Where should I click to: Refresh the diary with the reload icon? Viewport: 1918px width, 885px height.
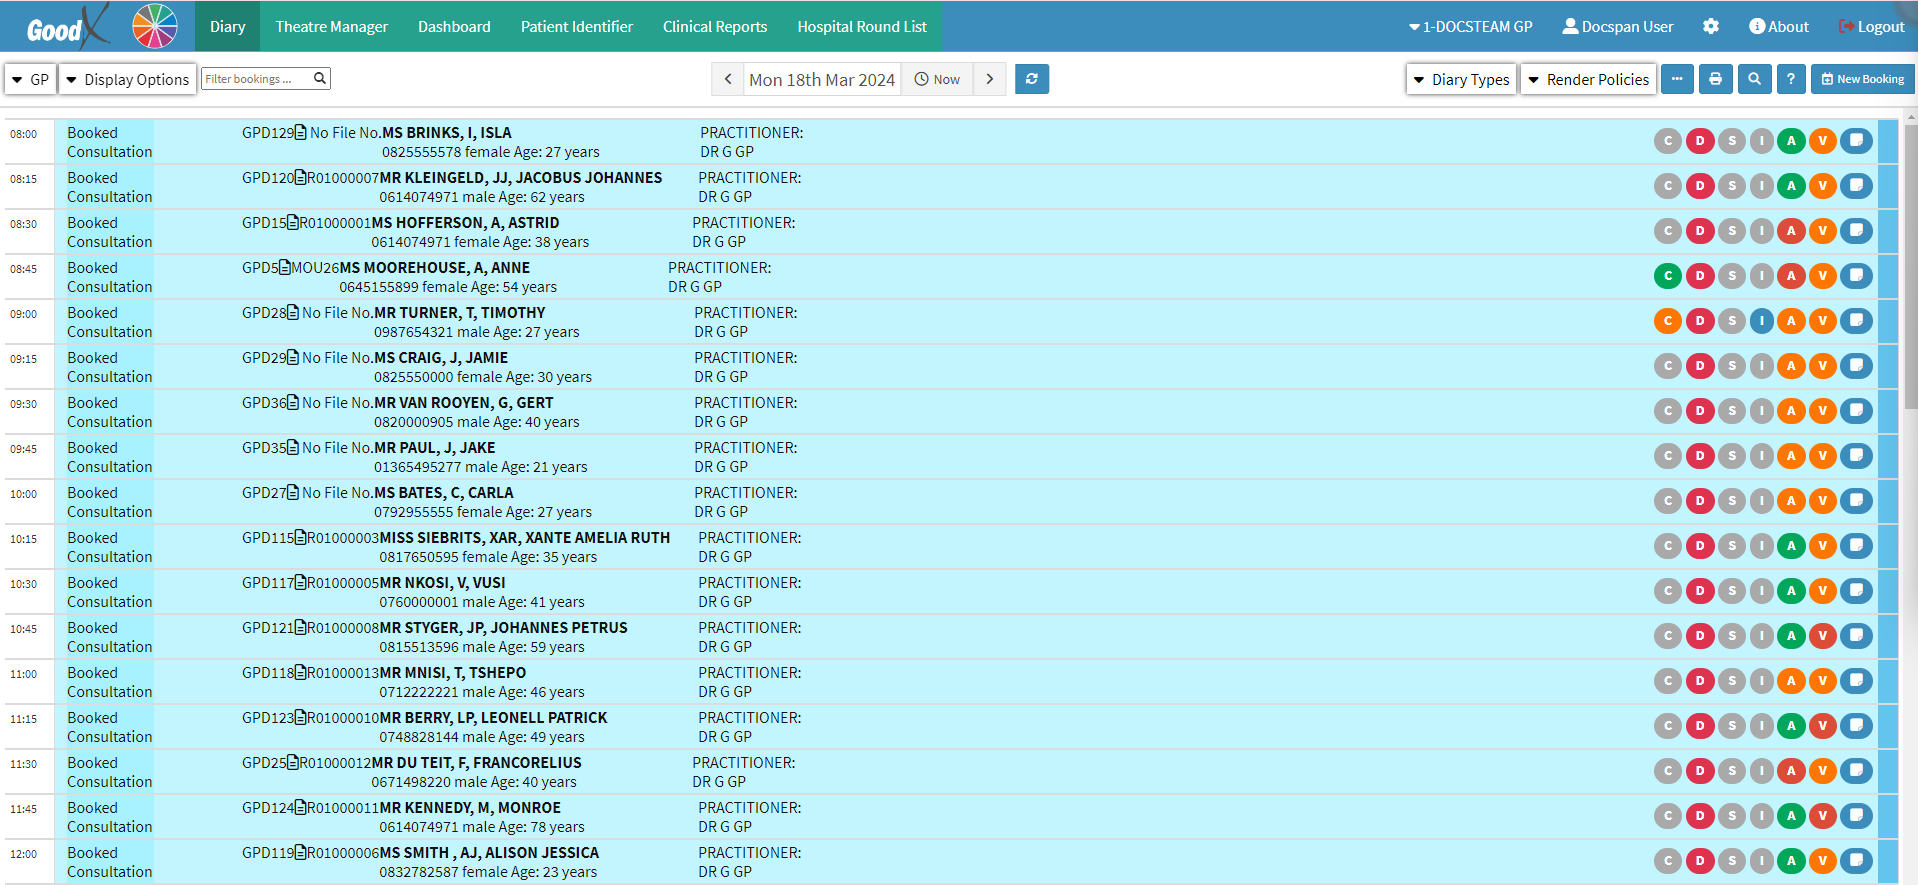pyautogui.click(x=1031, y=79)
